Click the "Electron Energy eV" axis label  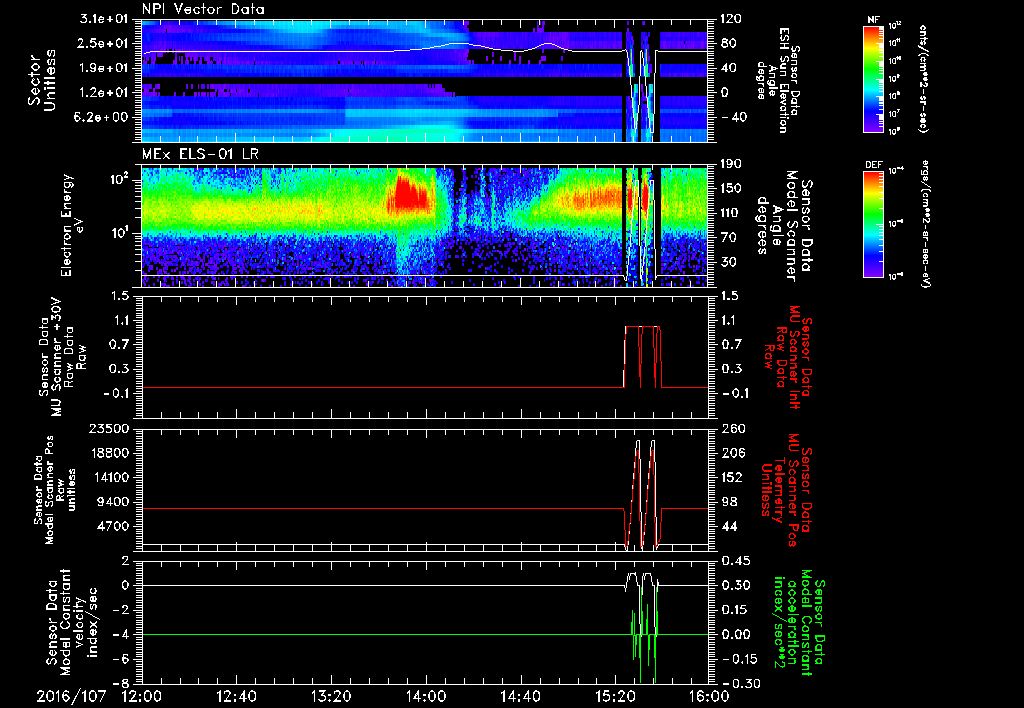pos(72,225)
